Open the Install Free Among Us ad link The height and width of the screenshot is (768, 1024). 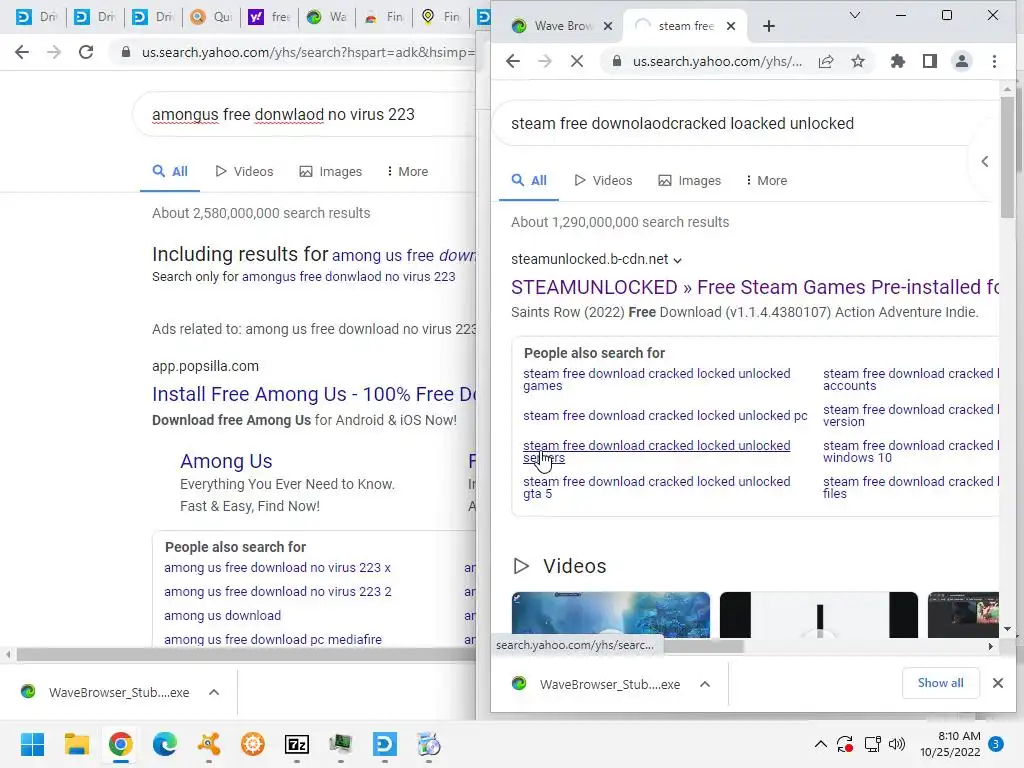pos(314,394)
